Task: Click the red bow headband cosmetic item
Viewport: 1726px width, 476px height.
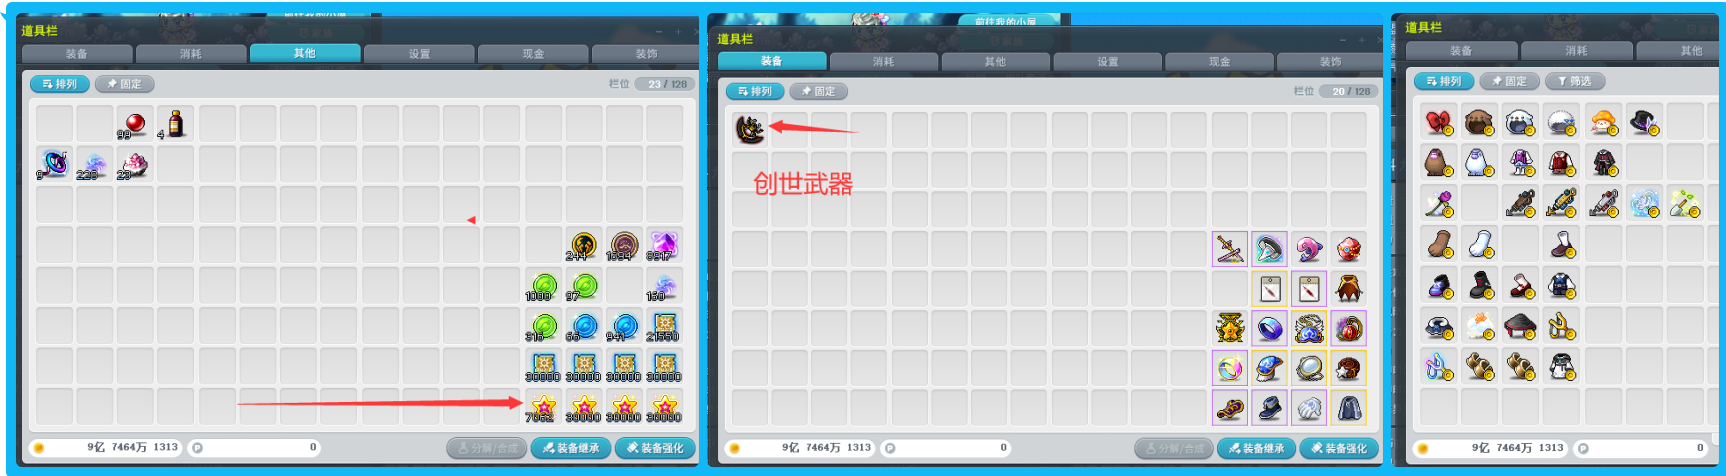Action: (1438, 122)
